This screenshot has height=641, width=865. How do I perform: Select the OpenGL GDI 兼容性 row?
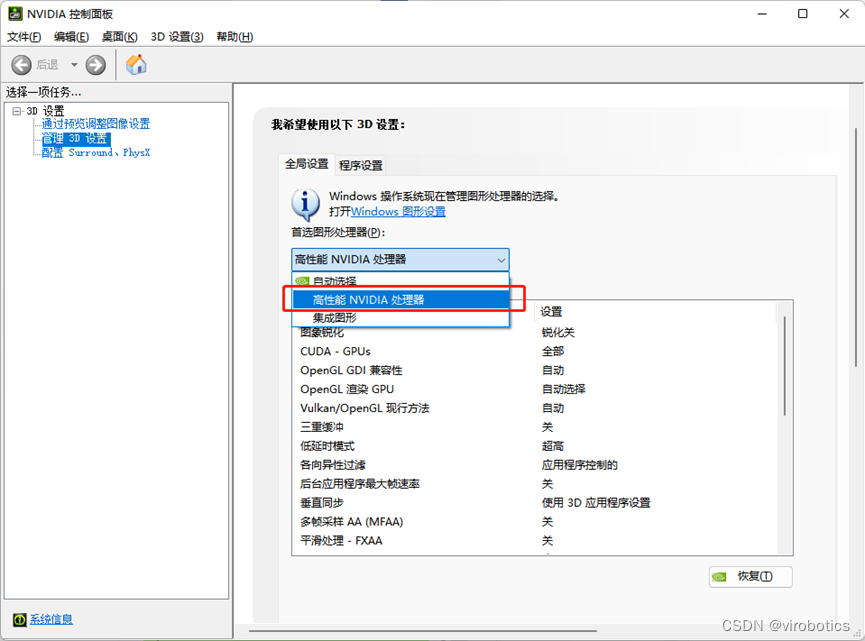(x=534, y=370)
